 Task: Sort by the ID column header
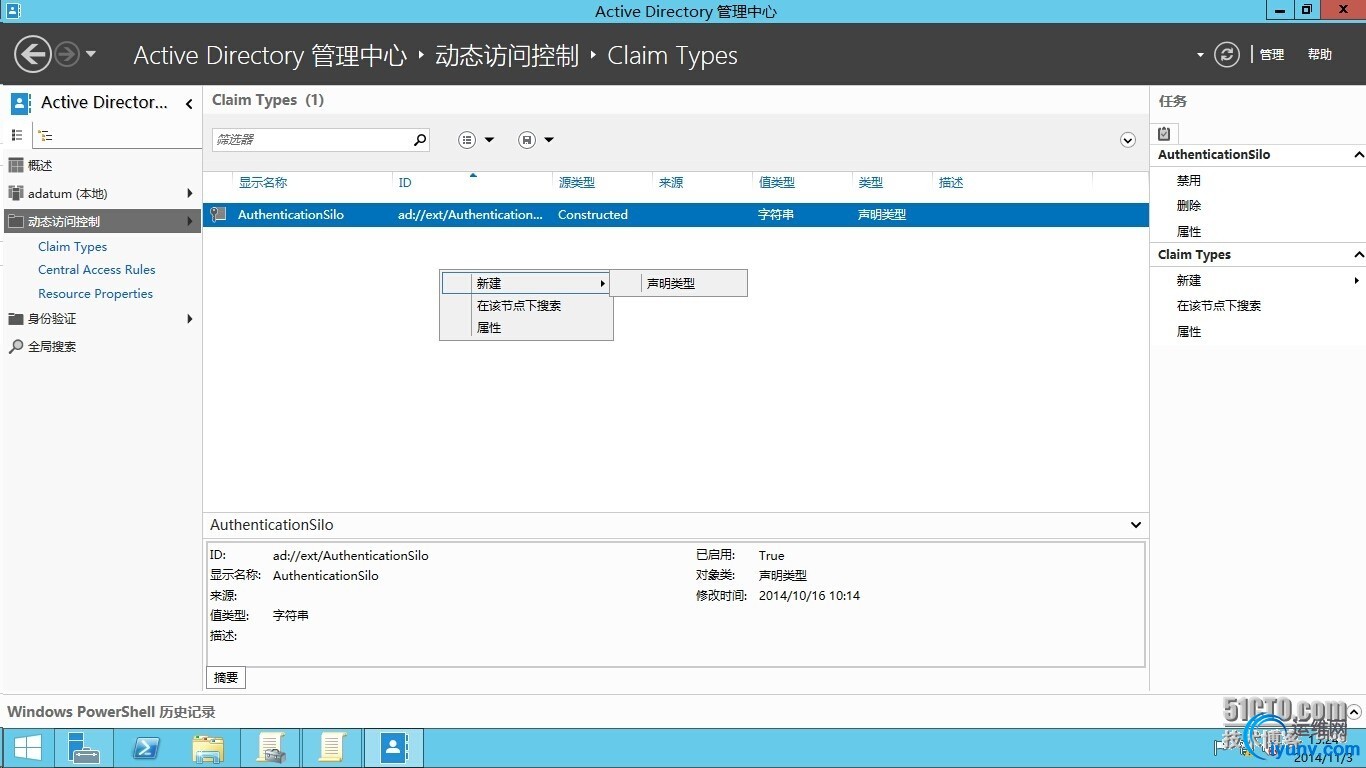(x=405, y=183)
